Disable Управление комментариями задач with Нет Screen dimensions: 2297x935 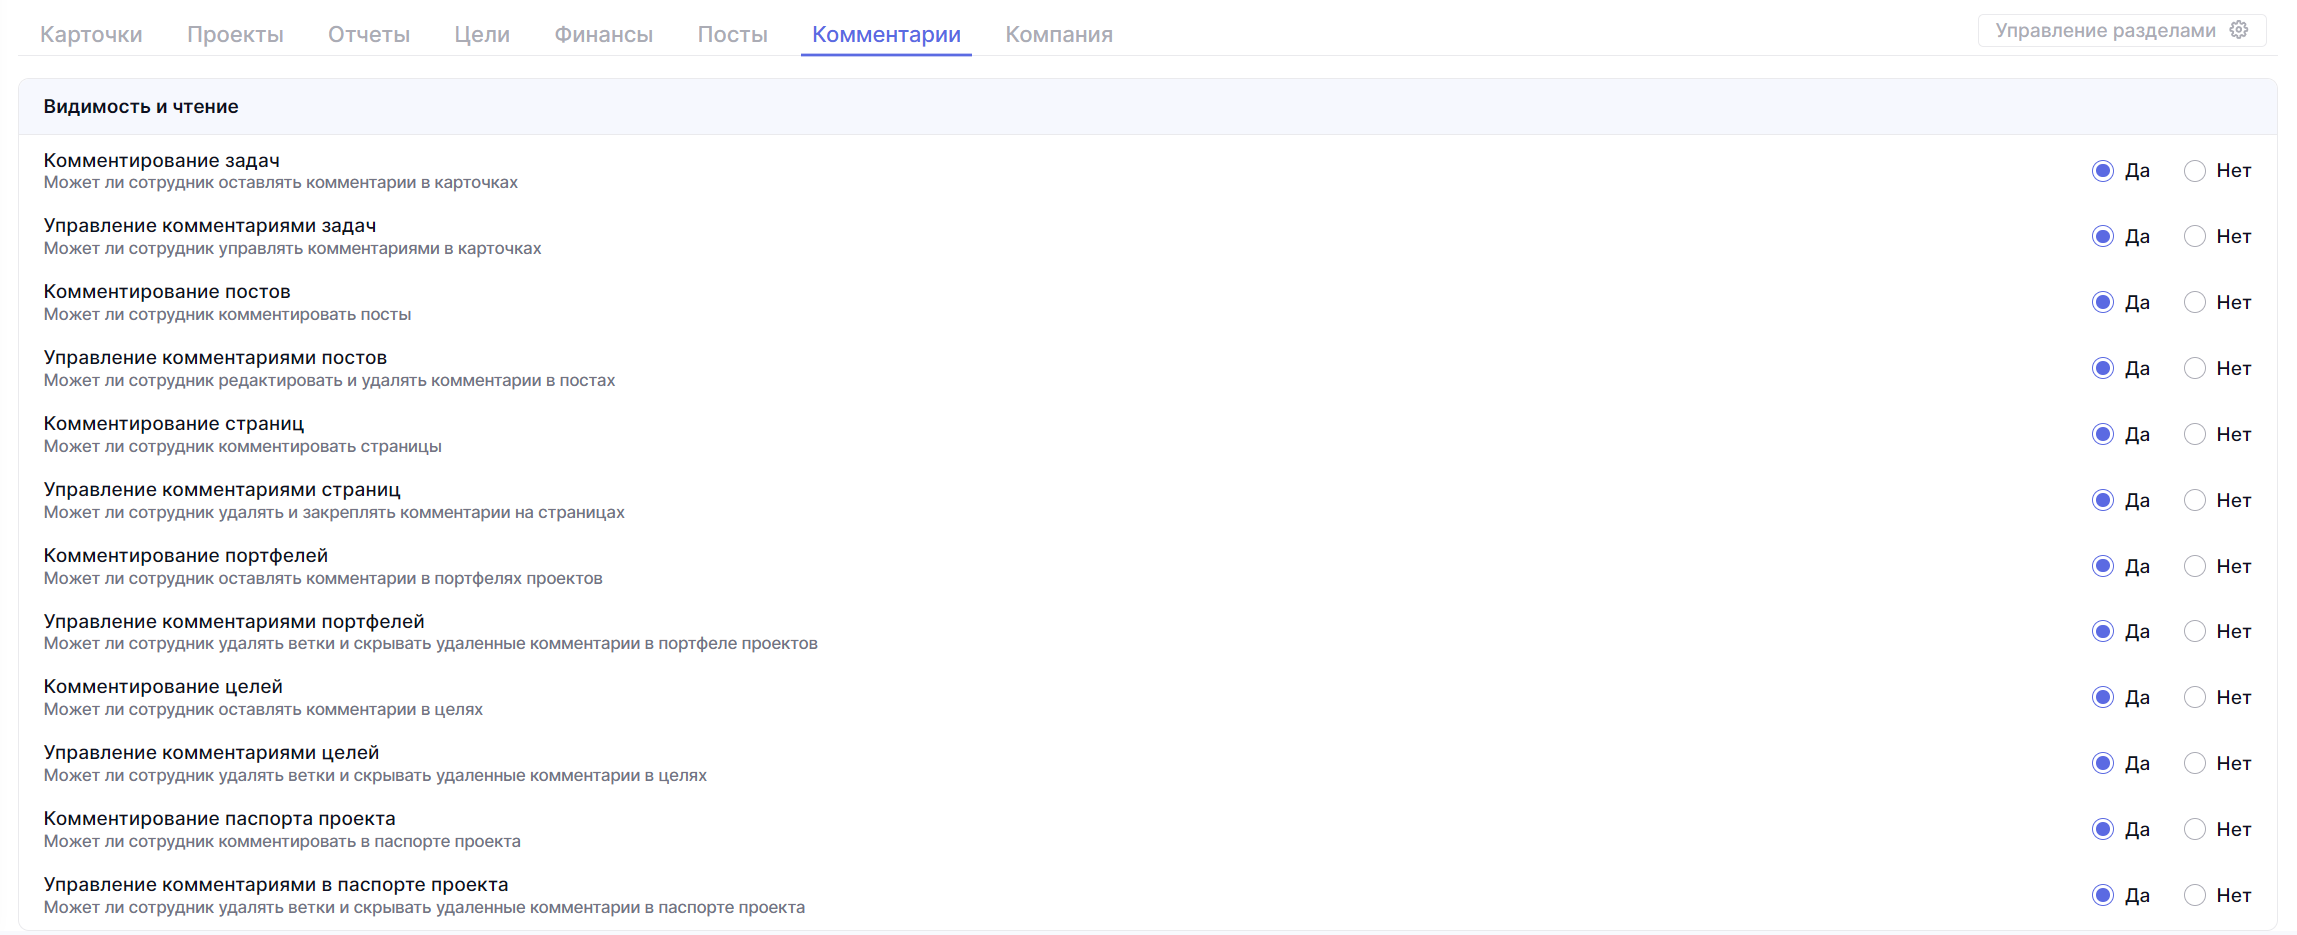(x=2195, y=237)
